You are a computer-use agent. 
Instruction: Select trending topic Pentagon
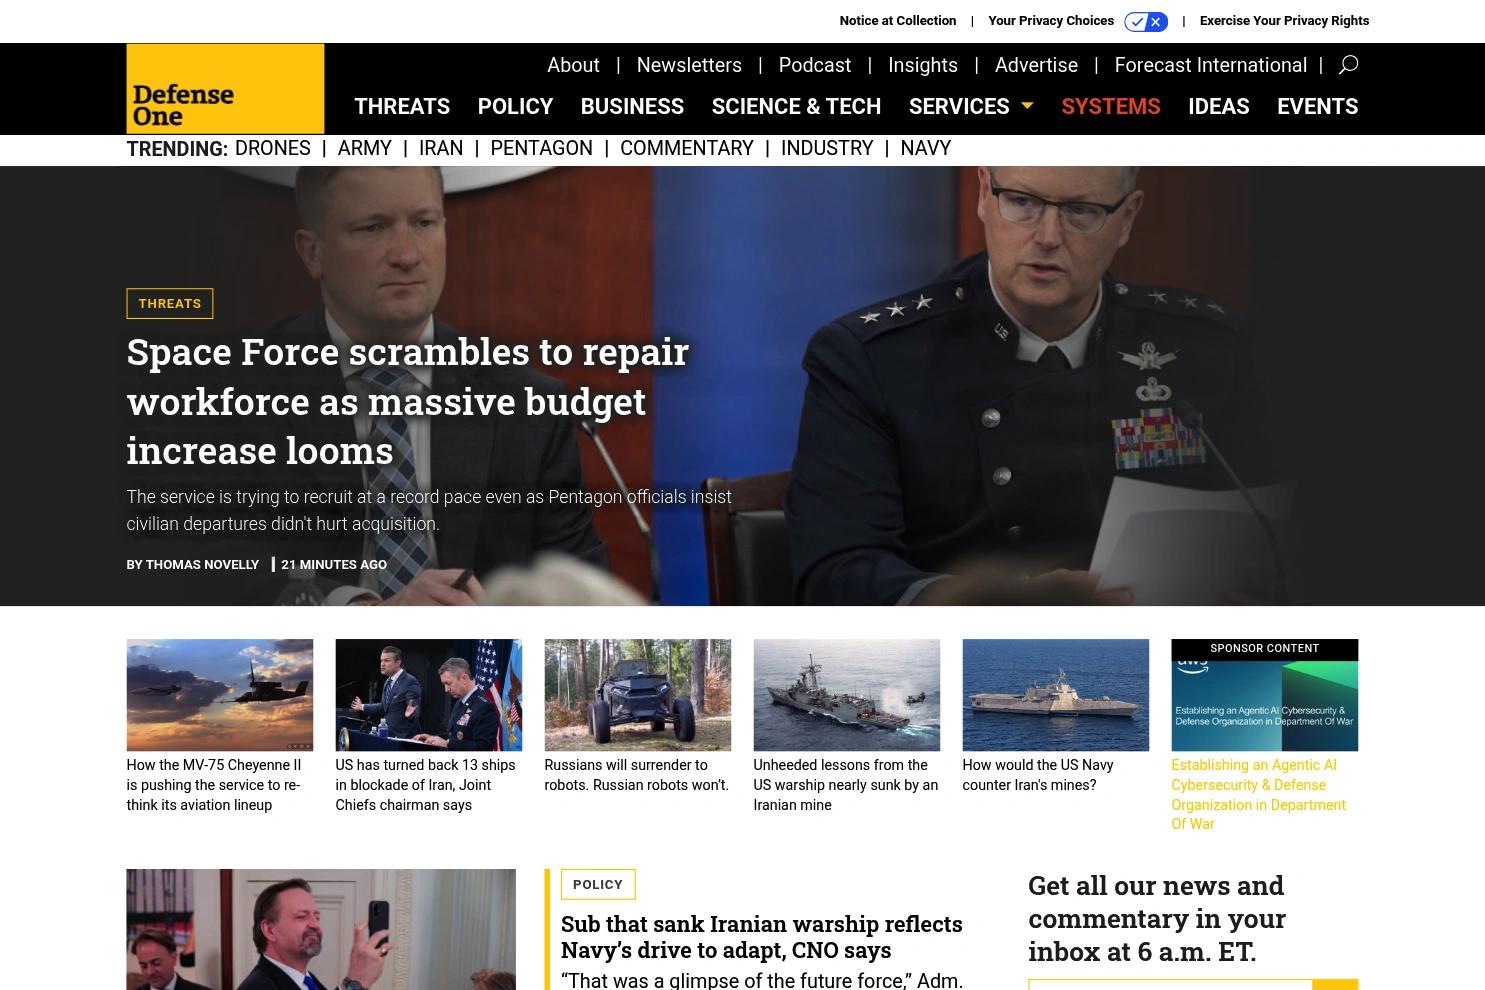[x=541, y=148]
